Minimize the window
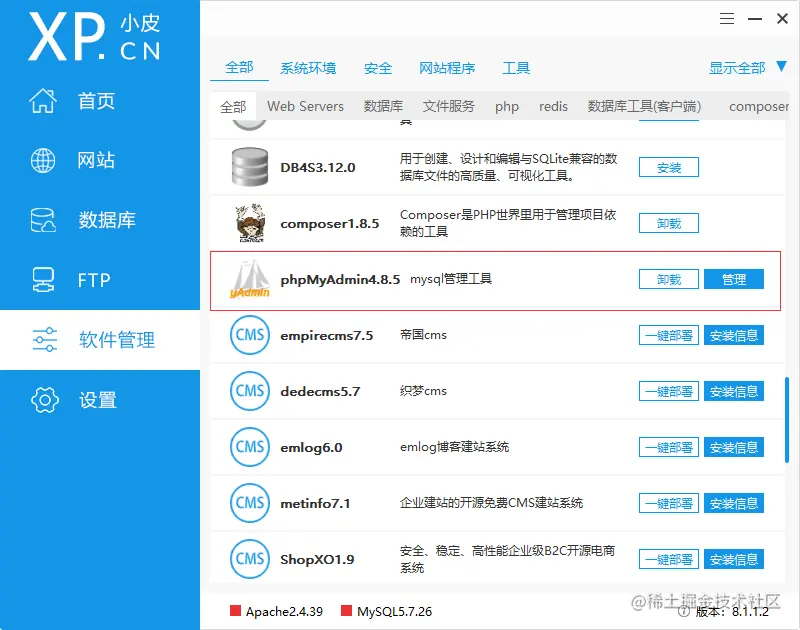The height and width of the screenshot is (630, 800). [x=755, y=19]
